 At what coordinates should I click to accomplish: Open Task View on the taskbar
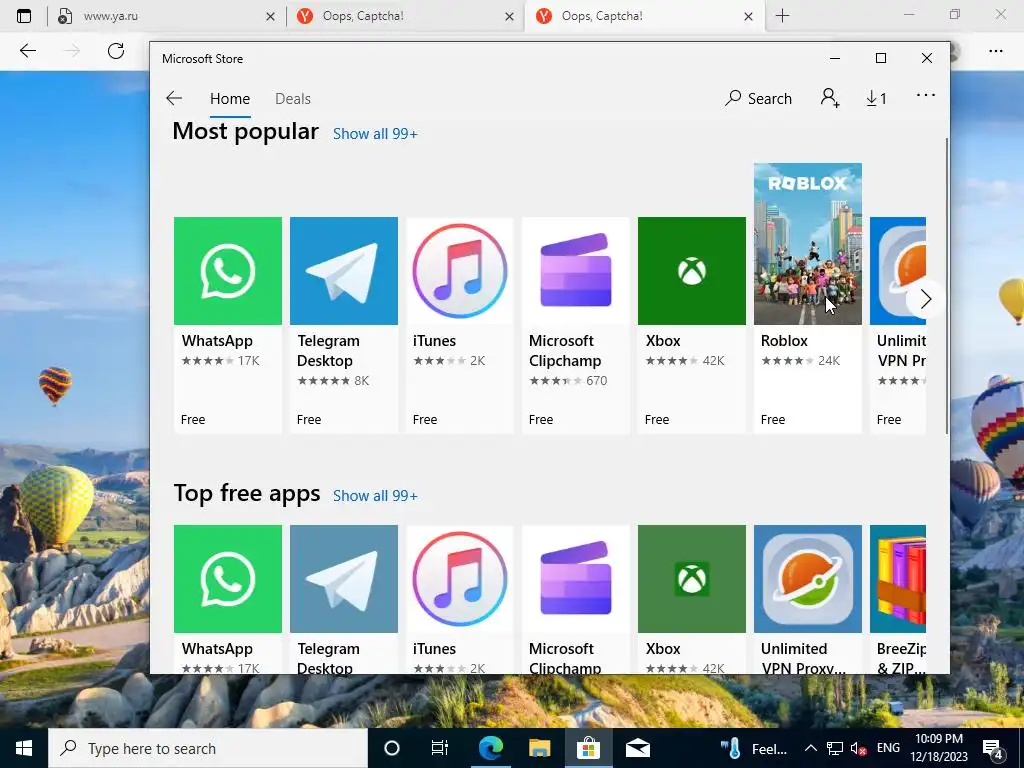(x=440, y=748)
